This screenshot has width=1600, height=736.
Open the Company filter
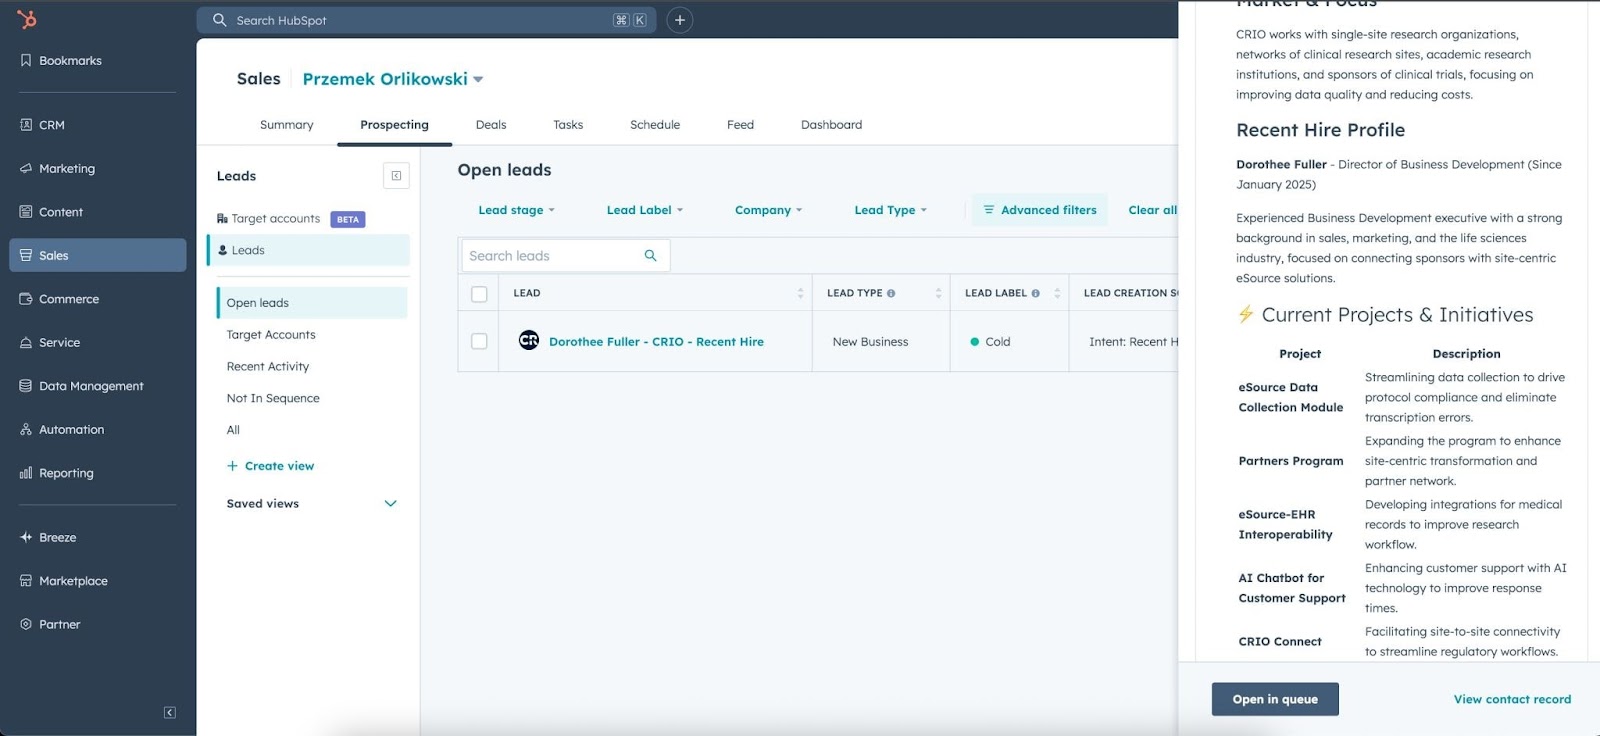point(768,210)
